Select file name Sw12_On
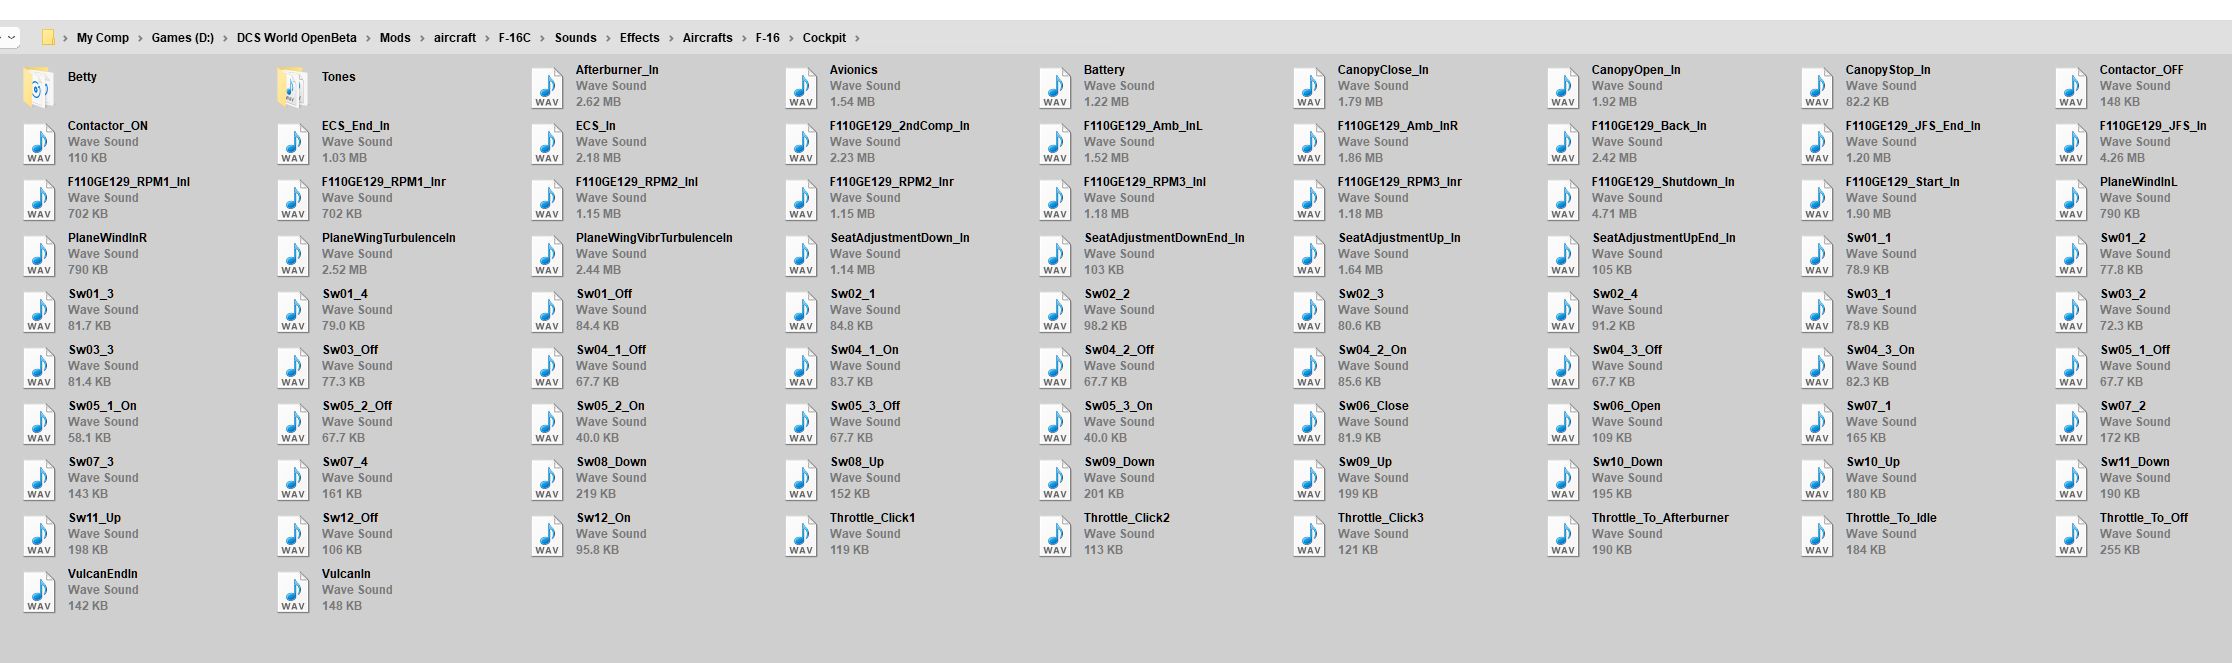The image size is (2232, 663). pyautogui.click(x=604, y=518)
